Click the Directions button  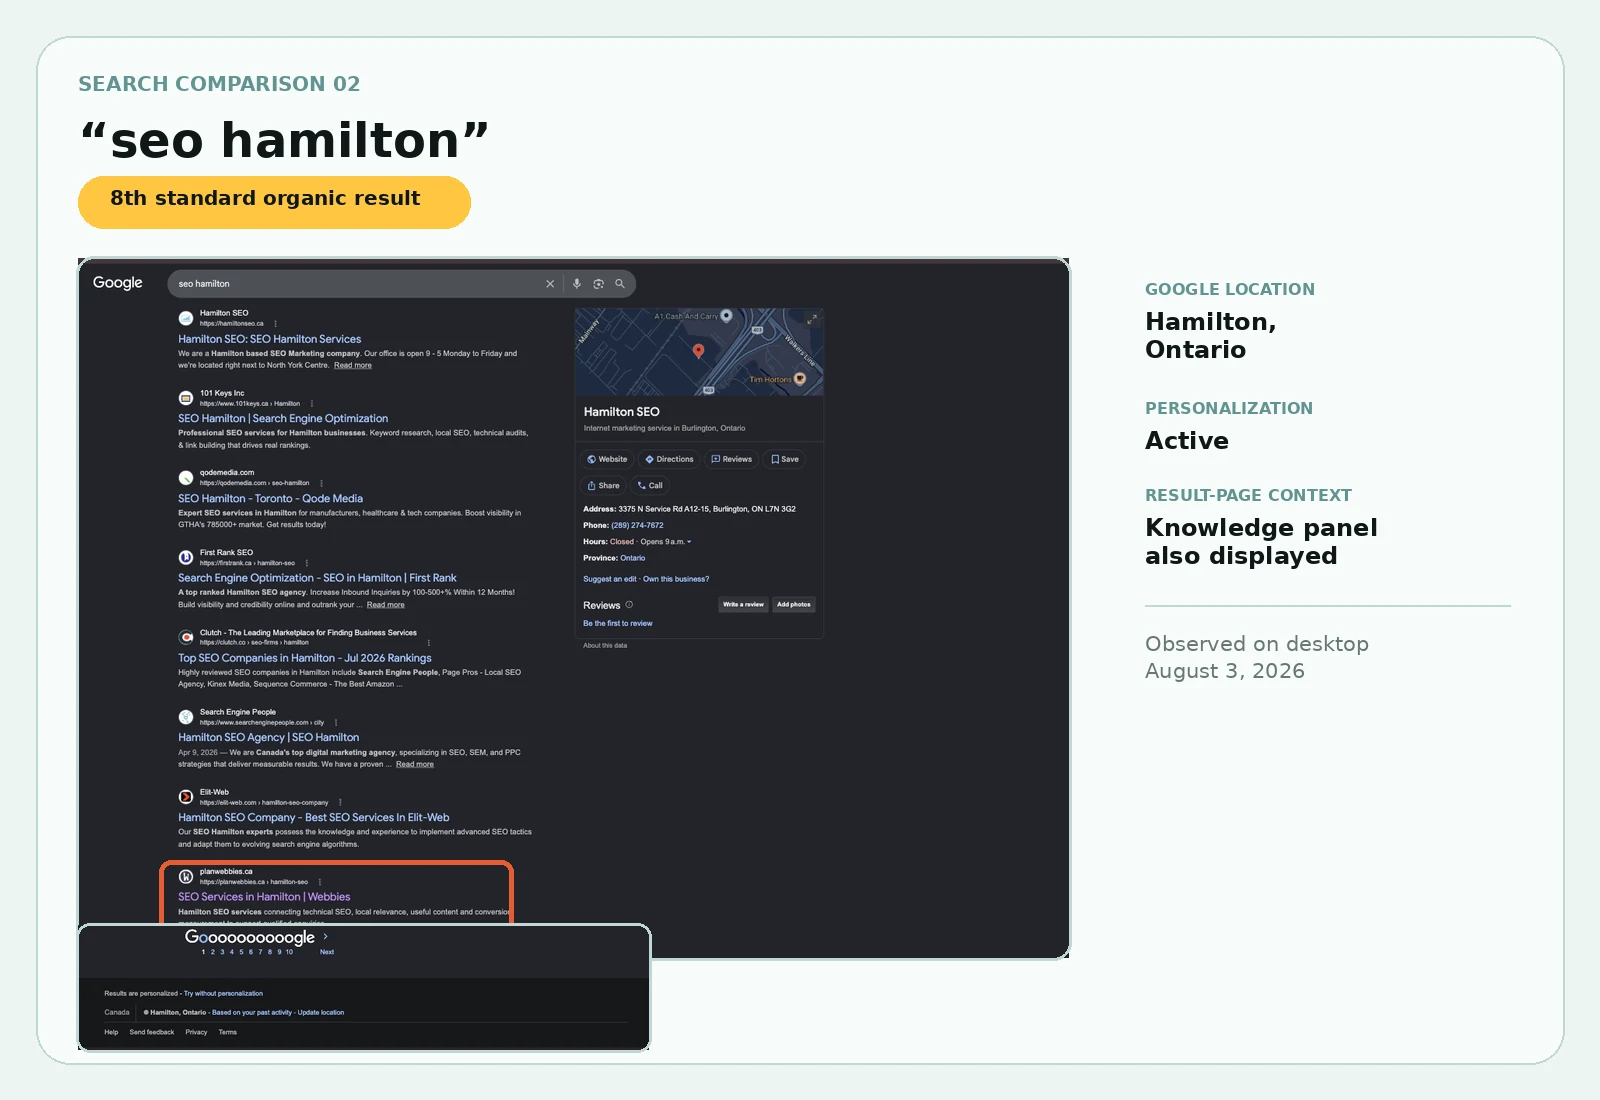tap(669, 460)
